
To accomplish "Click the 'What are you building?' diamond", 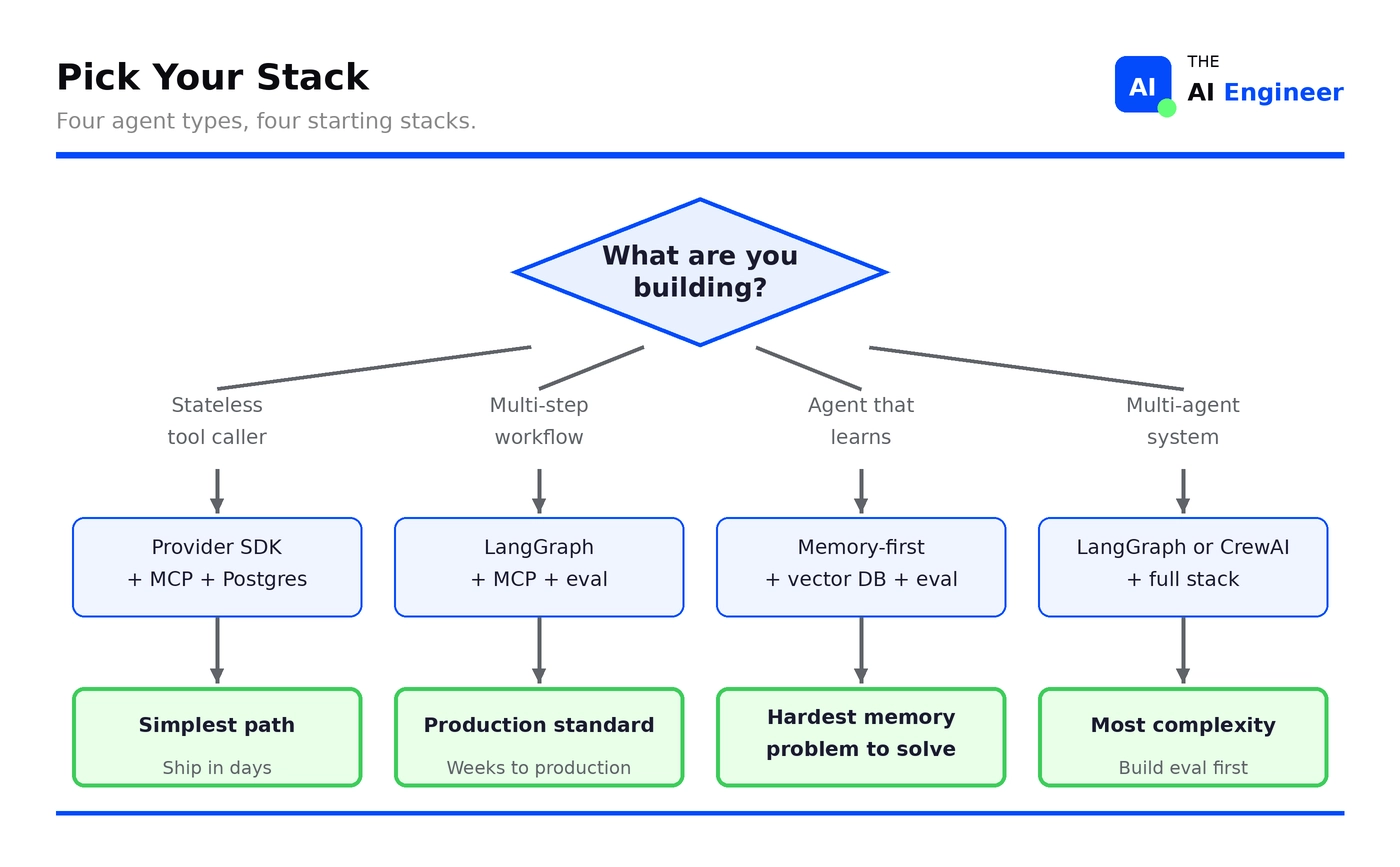I will click(700, 272).
